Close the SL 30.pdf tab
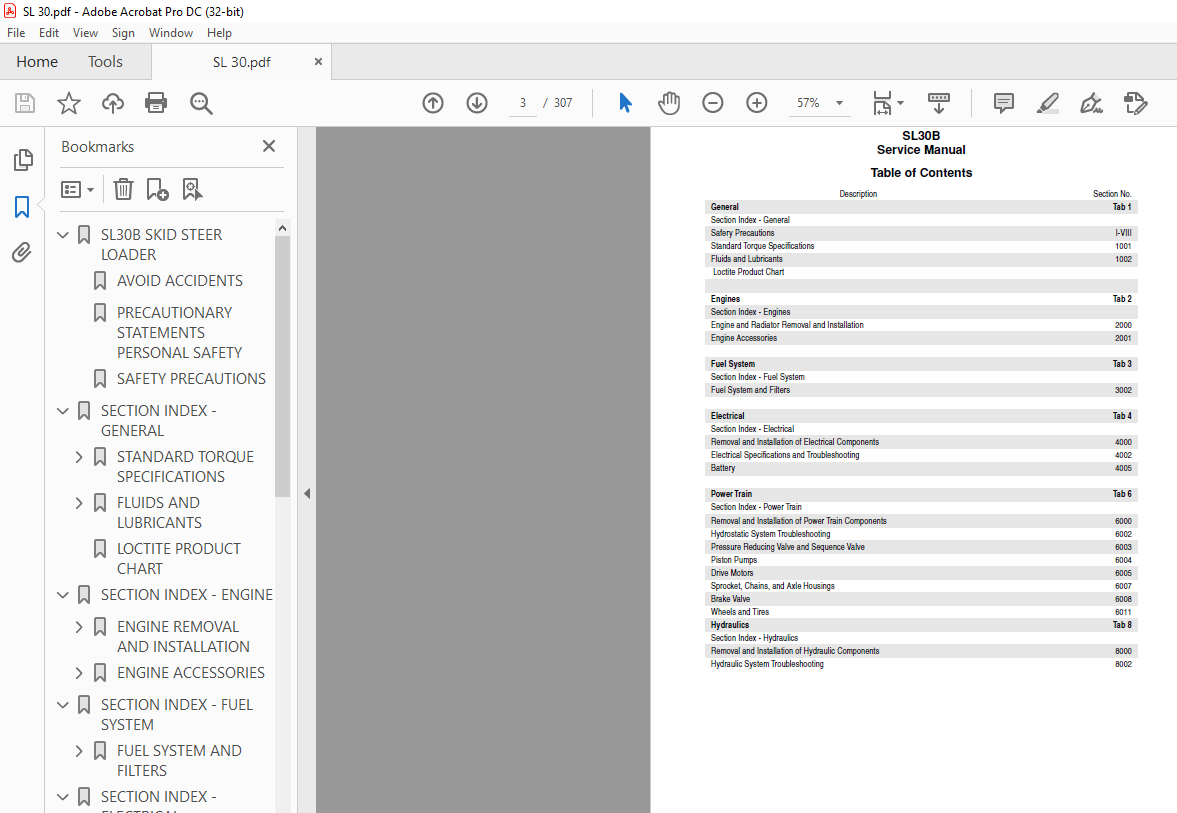Viewport: 1177px width, 813px height. [x=318, y=62]
